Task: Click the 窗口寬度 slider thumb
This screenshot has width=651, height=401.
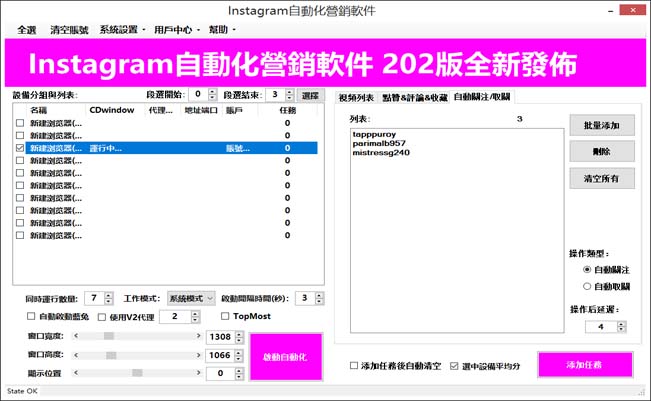Action: tap(109, 336)
